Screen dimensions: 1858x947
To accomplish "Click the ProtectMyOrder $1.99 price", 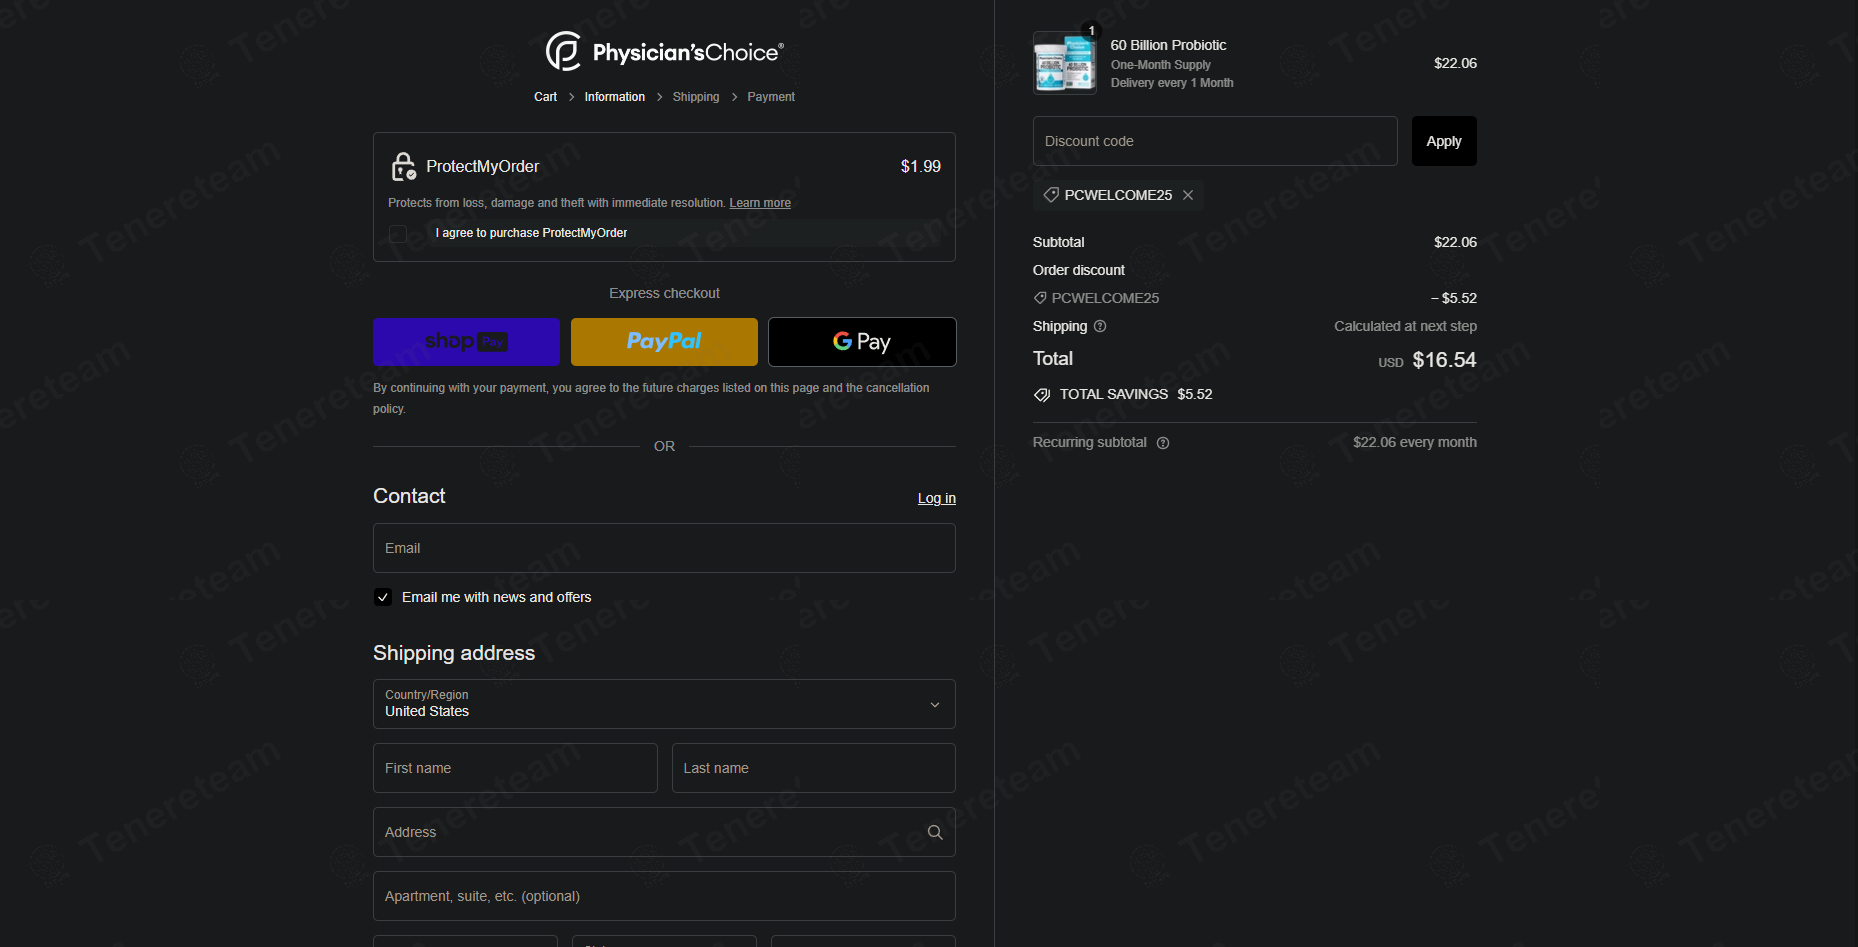I will tap(921, 167).
